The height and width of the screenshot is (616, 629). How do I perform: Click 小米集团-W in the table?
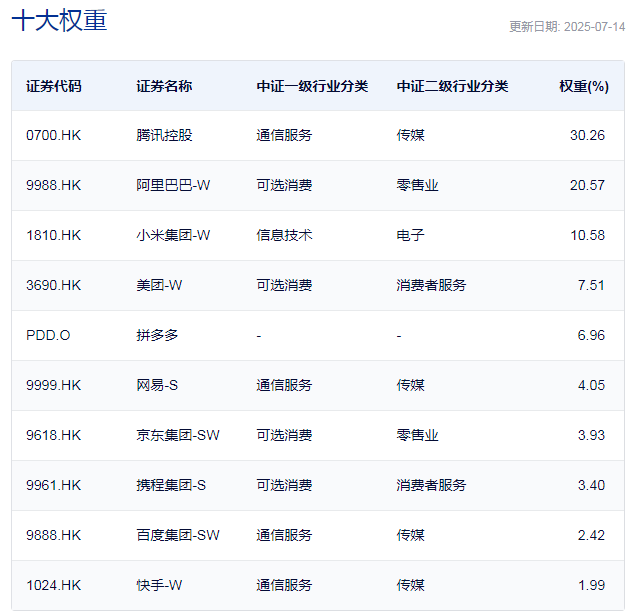(x=173, y=235)
